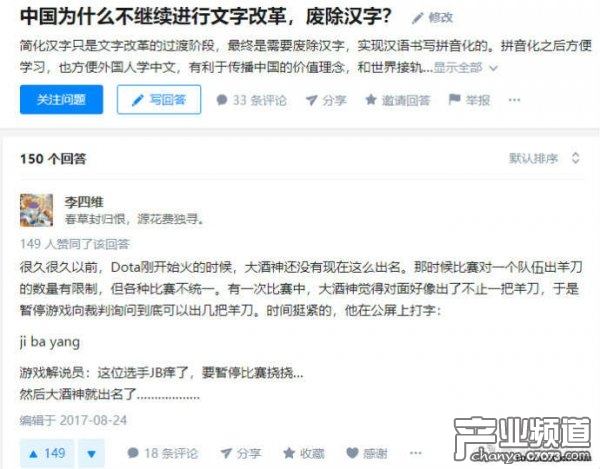This screenshot has width=600, height=469.
Task: Click the star 邀请回答 icon
Action: pyautogui.click(x=371, y=100)
